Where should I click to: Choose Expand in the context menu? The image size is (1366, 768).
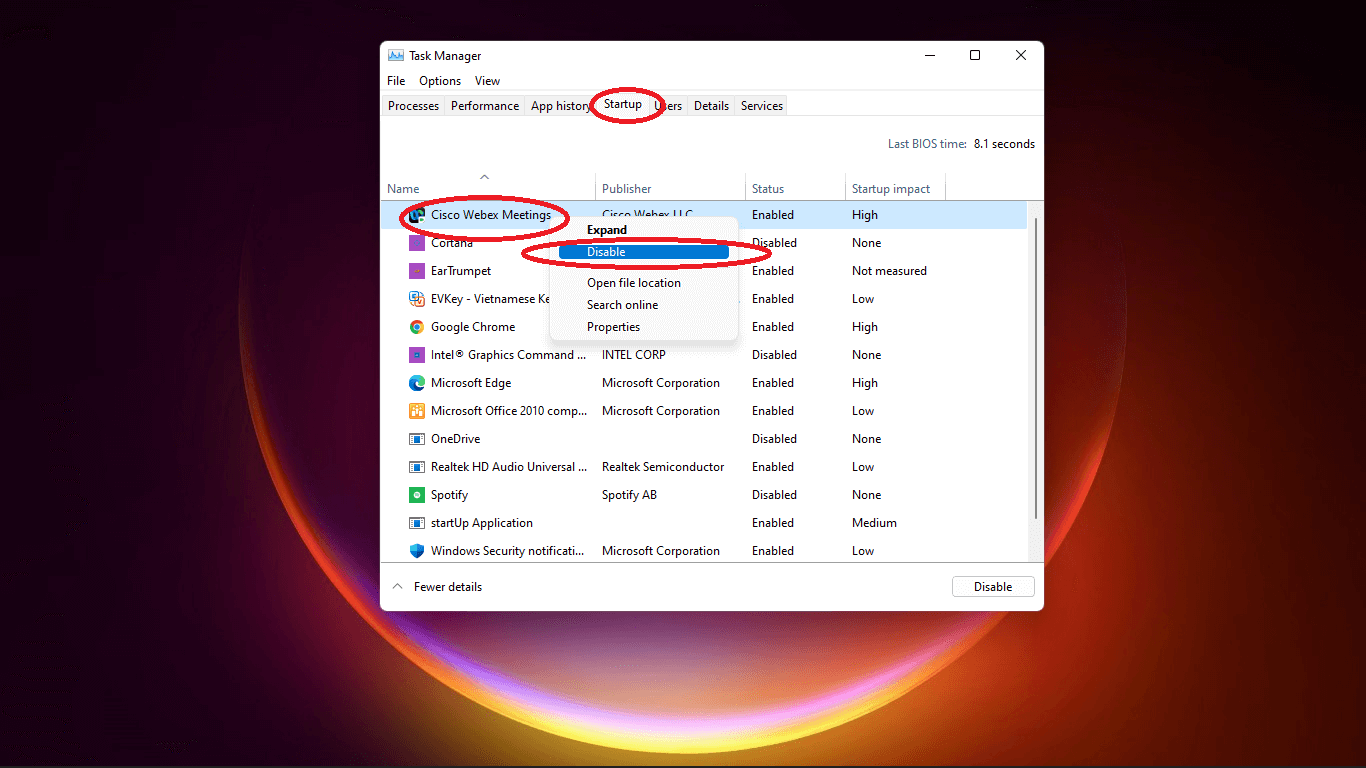pos(644,230)
